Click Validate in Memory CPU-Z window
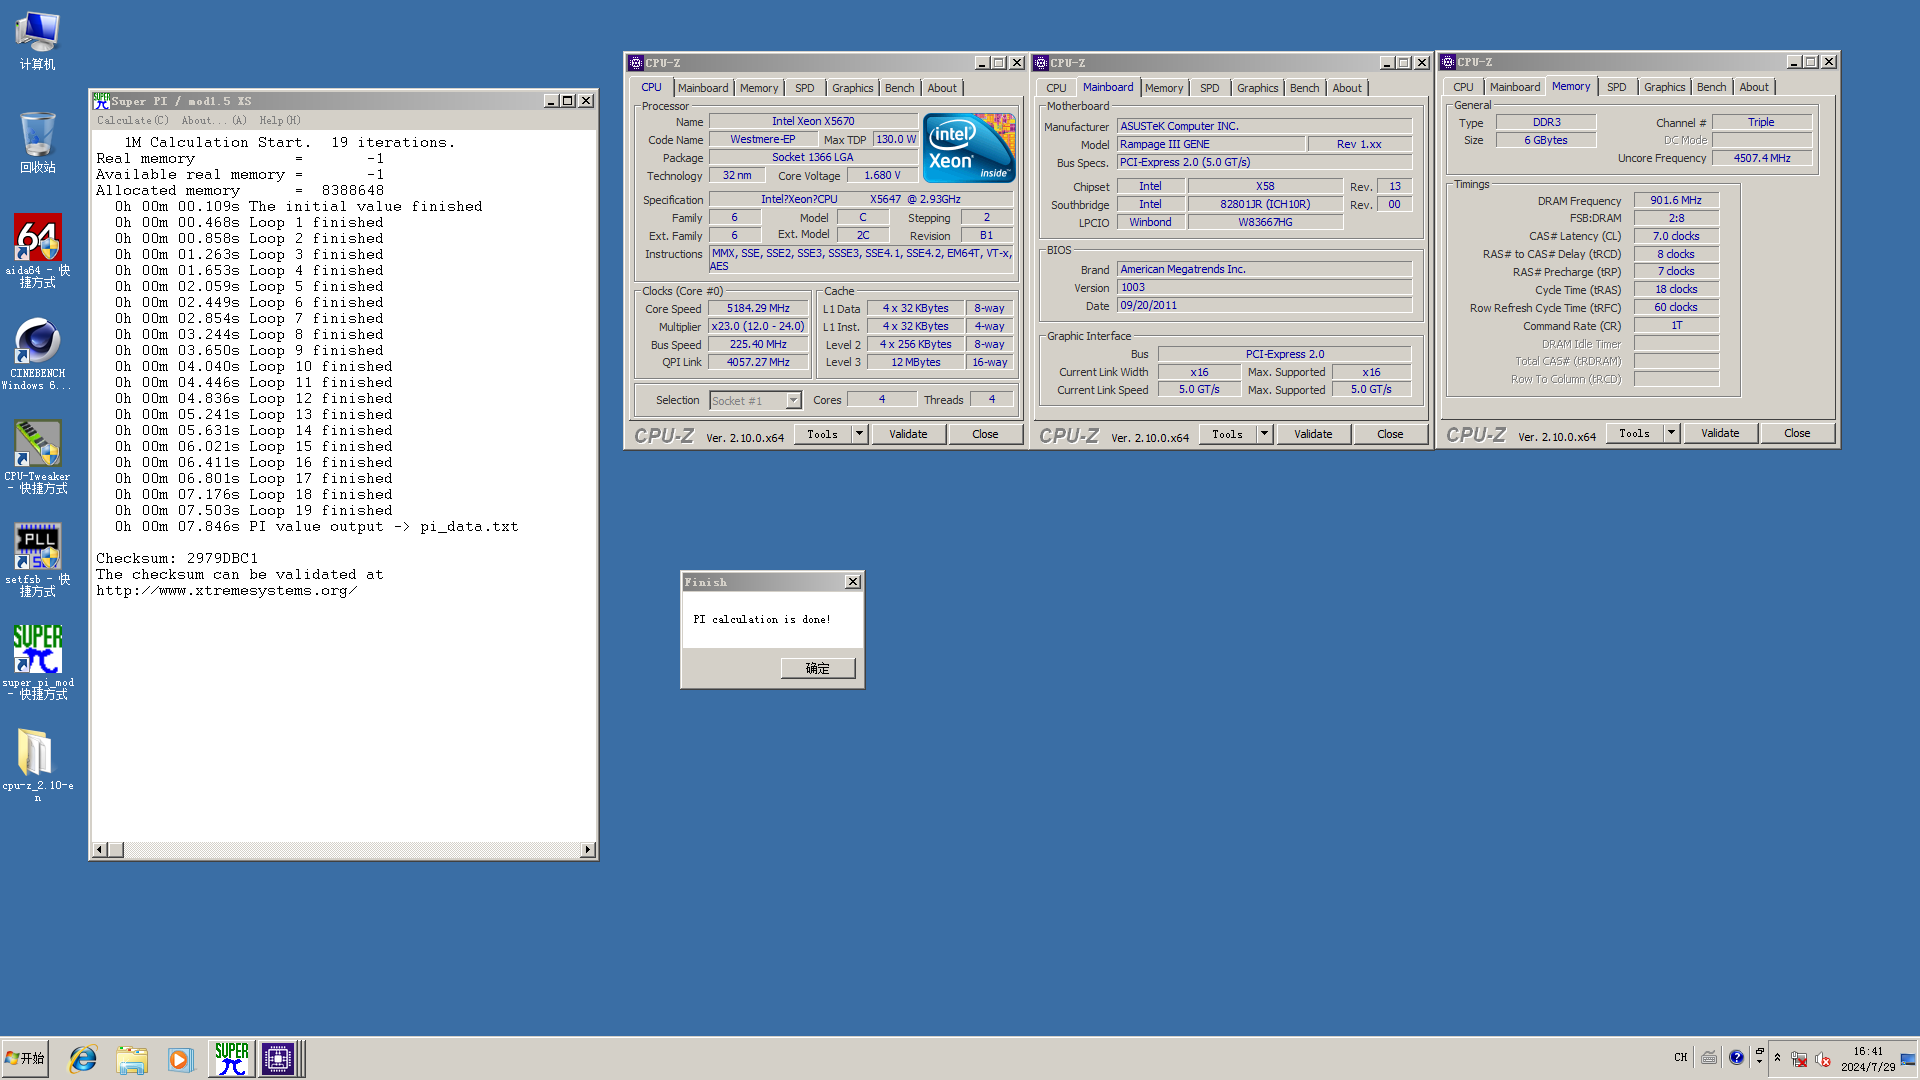 point(1720,433)
